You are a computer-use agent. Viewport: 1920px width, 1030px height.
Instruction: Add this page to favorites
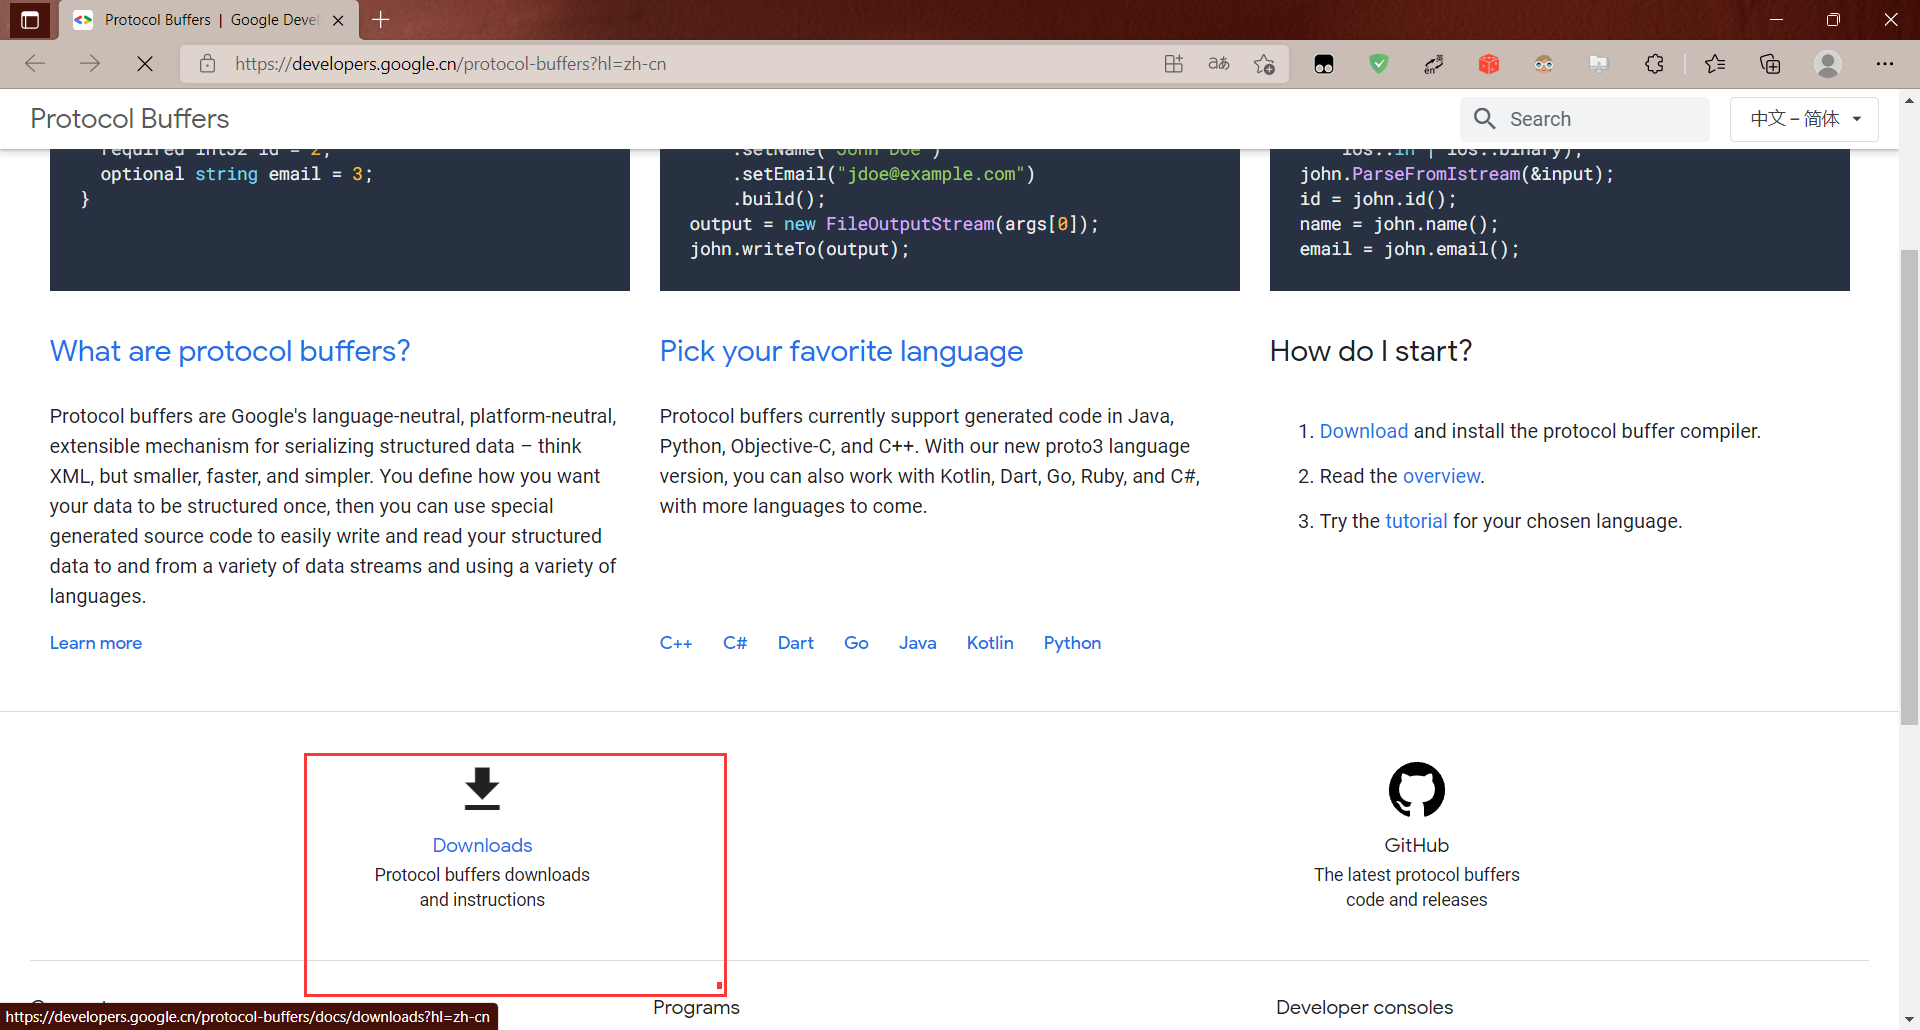coord(1264,64)
